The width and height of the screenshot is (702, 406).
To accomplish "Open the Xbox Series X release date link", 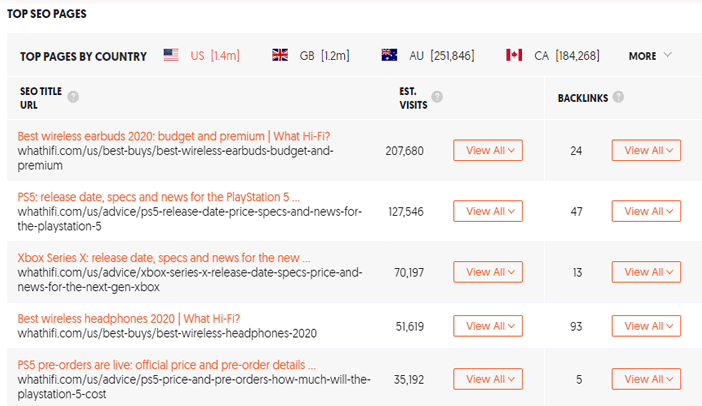I will [x=164, y=258].
